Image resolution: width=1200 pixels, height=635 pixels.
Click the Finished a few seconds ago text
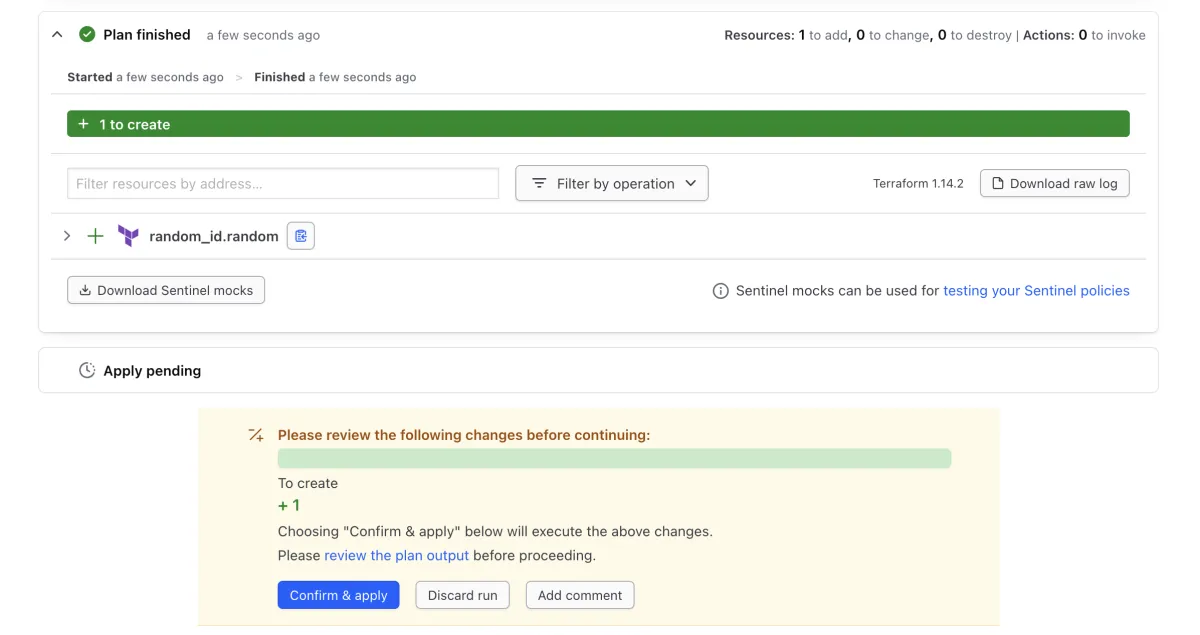(x=335, y=77)
